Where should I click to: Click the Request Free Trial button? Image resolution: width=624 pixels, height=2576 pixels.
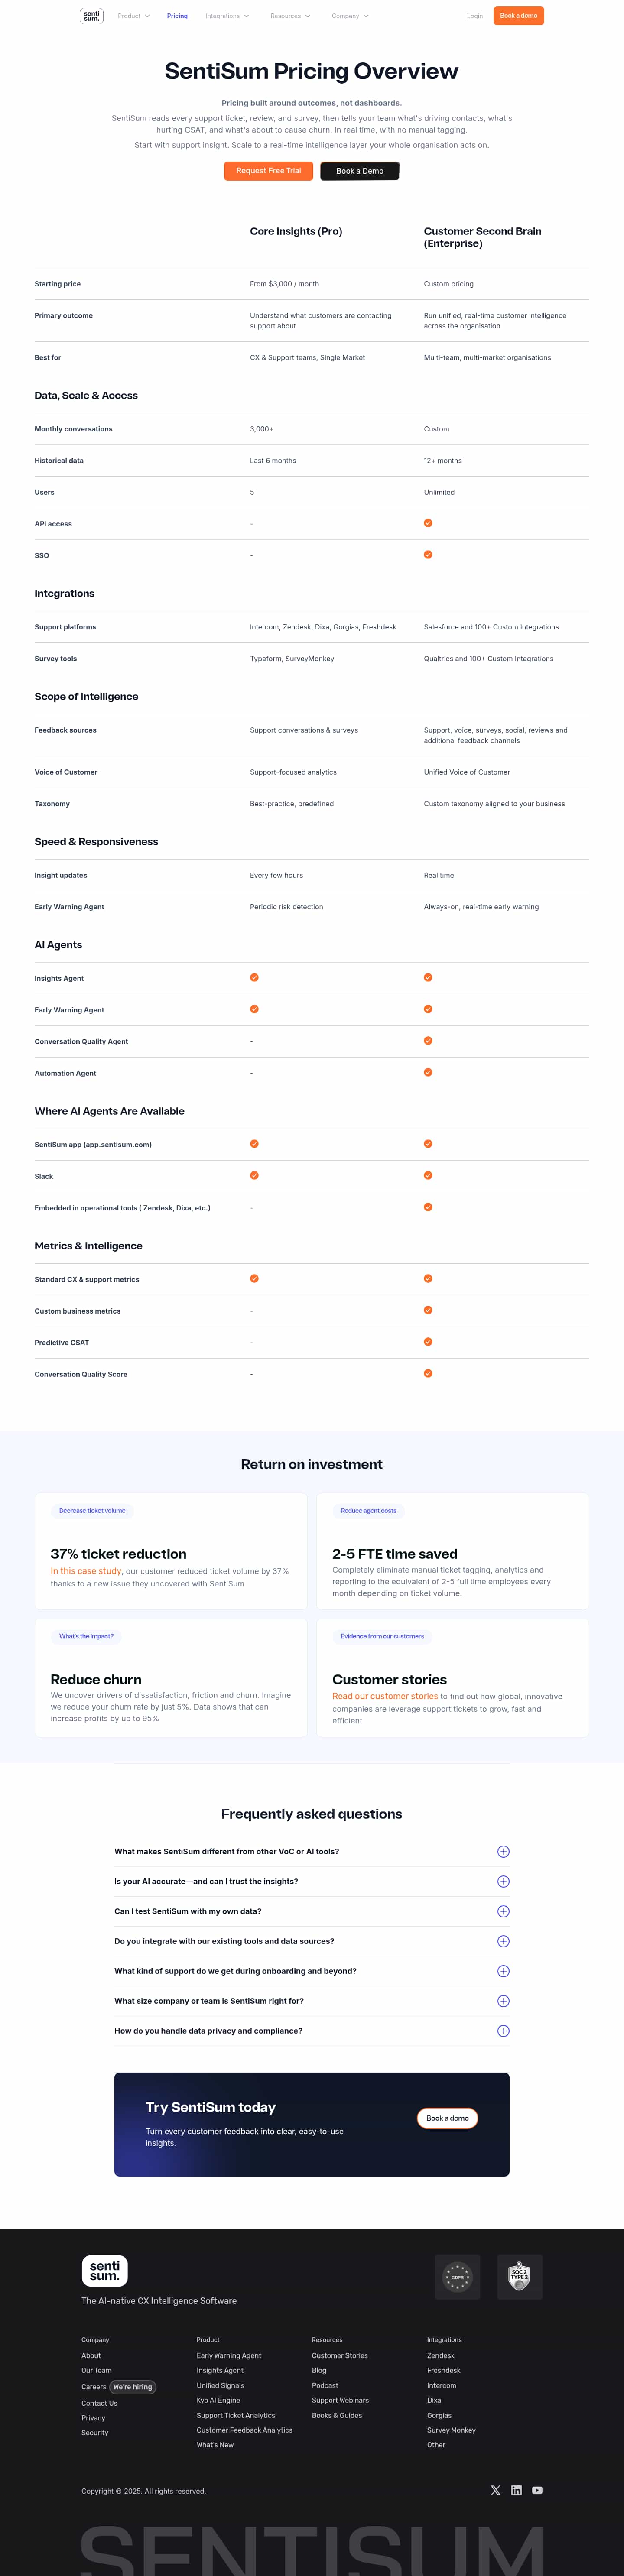click(268, 171)
